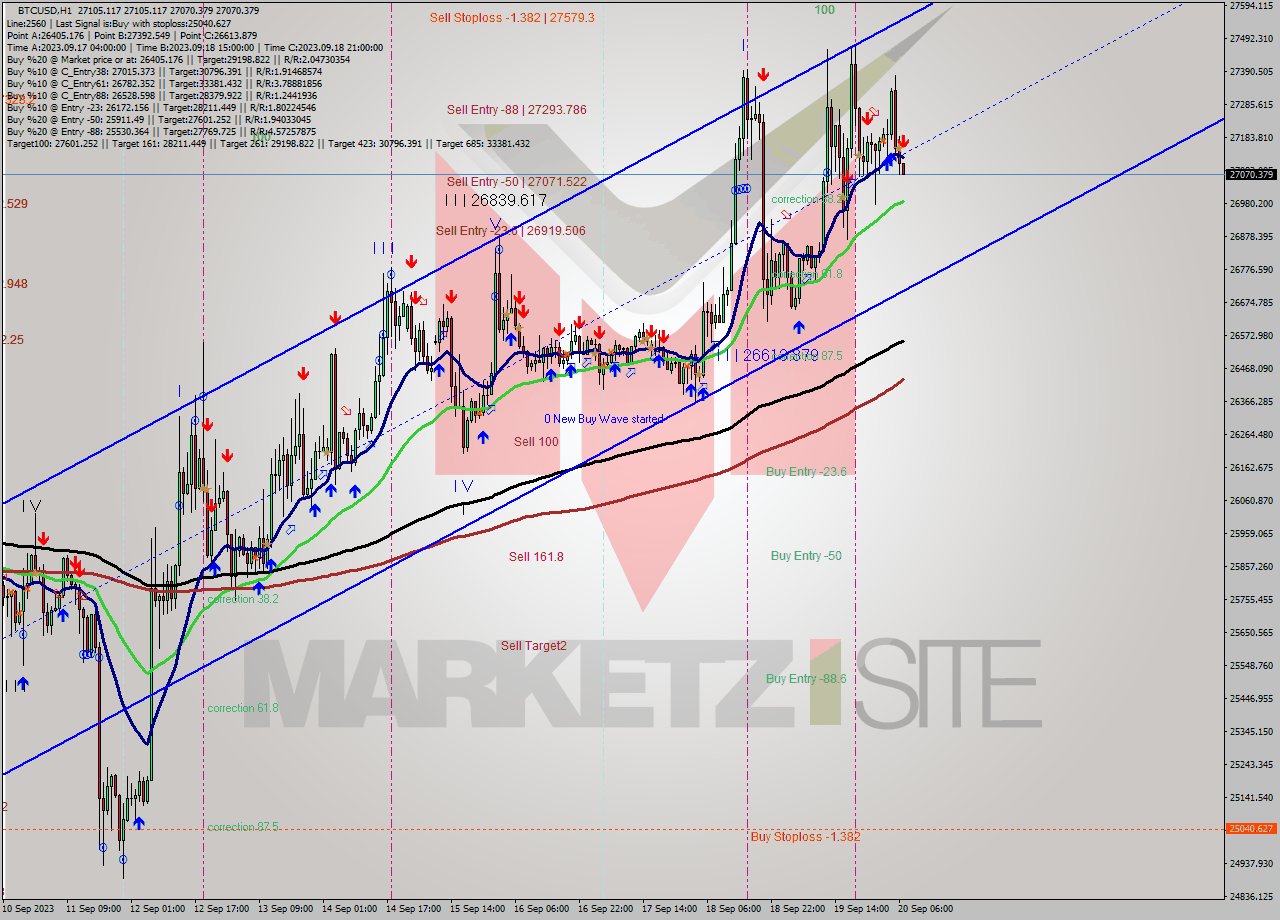
Task: Click the 24836.125 price axis value
Action: (x=1251, y=897)
